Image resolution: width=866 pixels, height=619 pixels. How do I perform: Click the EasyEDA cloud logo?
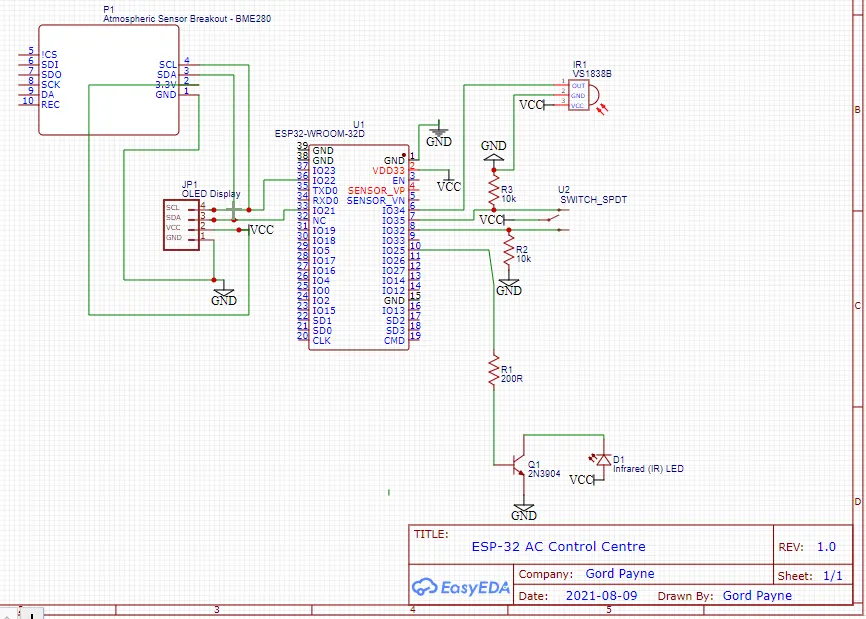point(461,587)
